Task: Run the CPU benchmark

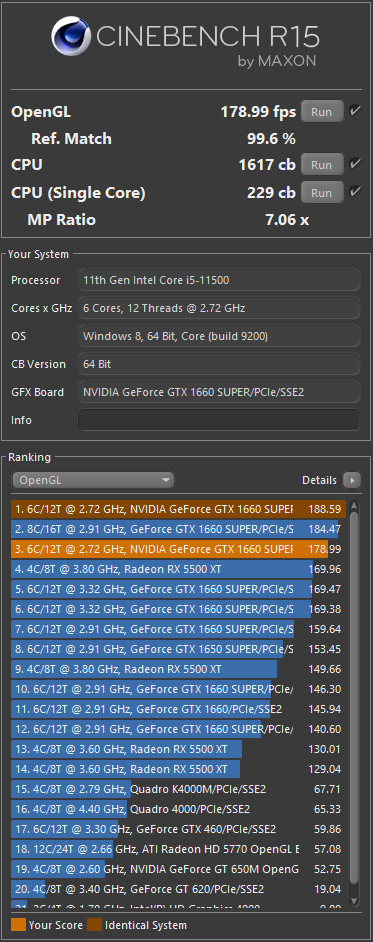Action: pyautogui.click(x=322, y=165)
